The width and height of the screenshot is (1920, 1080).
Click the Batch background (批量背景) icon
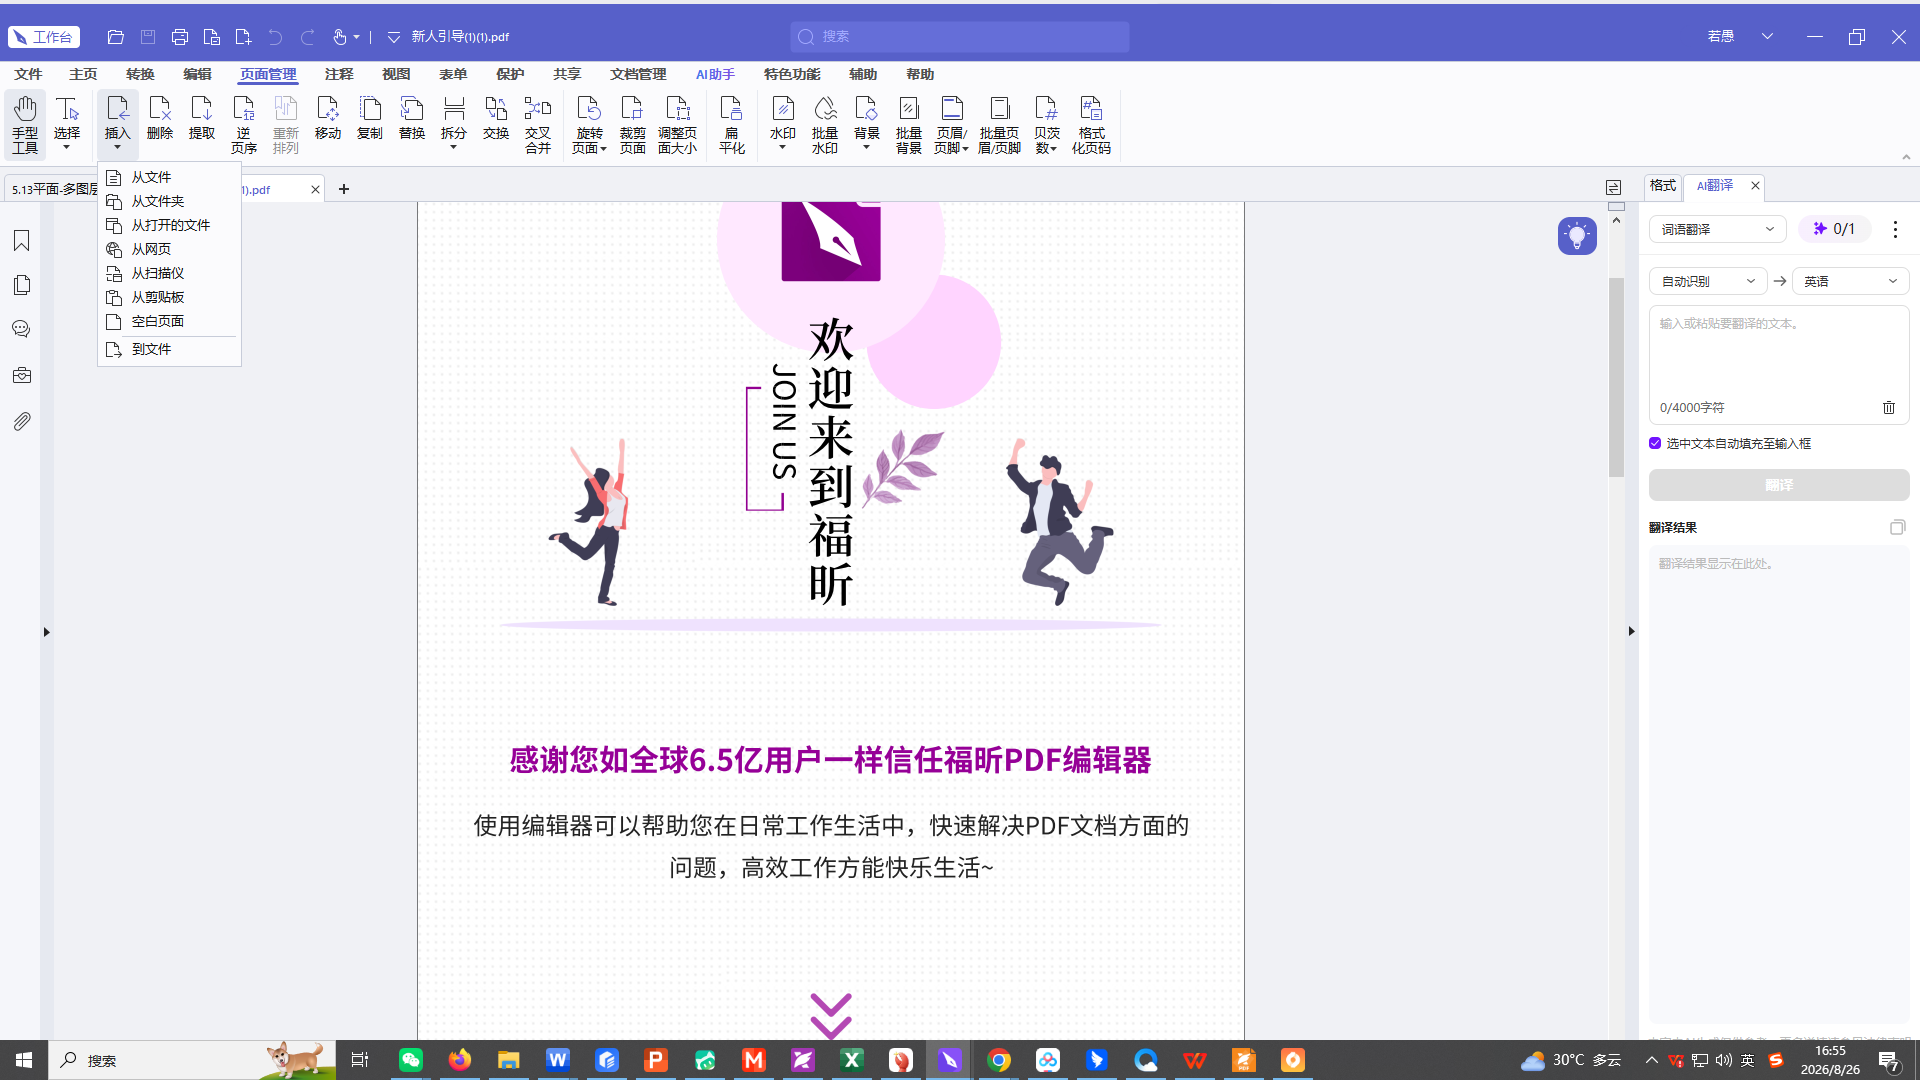tap(909, 124)
